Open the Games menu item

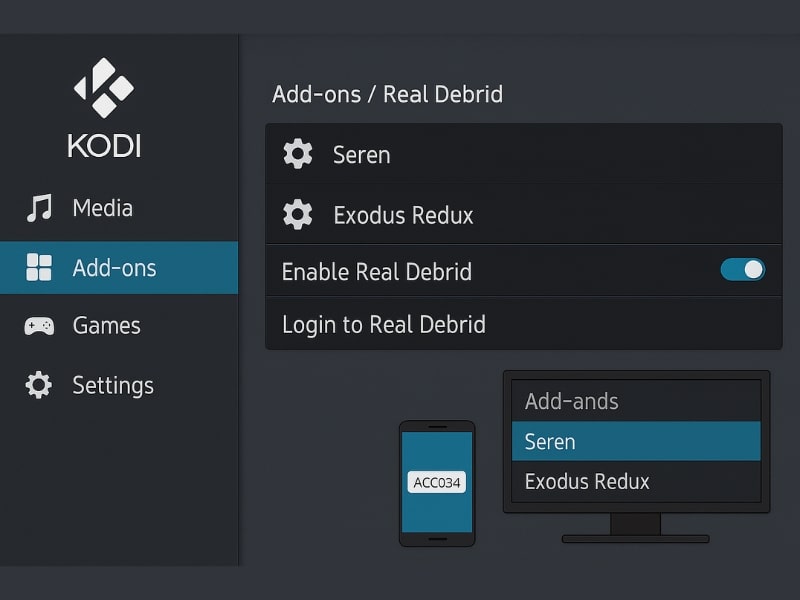click(119, 326)
